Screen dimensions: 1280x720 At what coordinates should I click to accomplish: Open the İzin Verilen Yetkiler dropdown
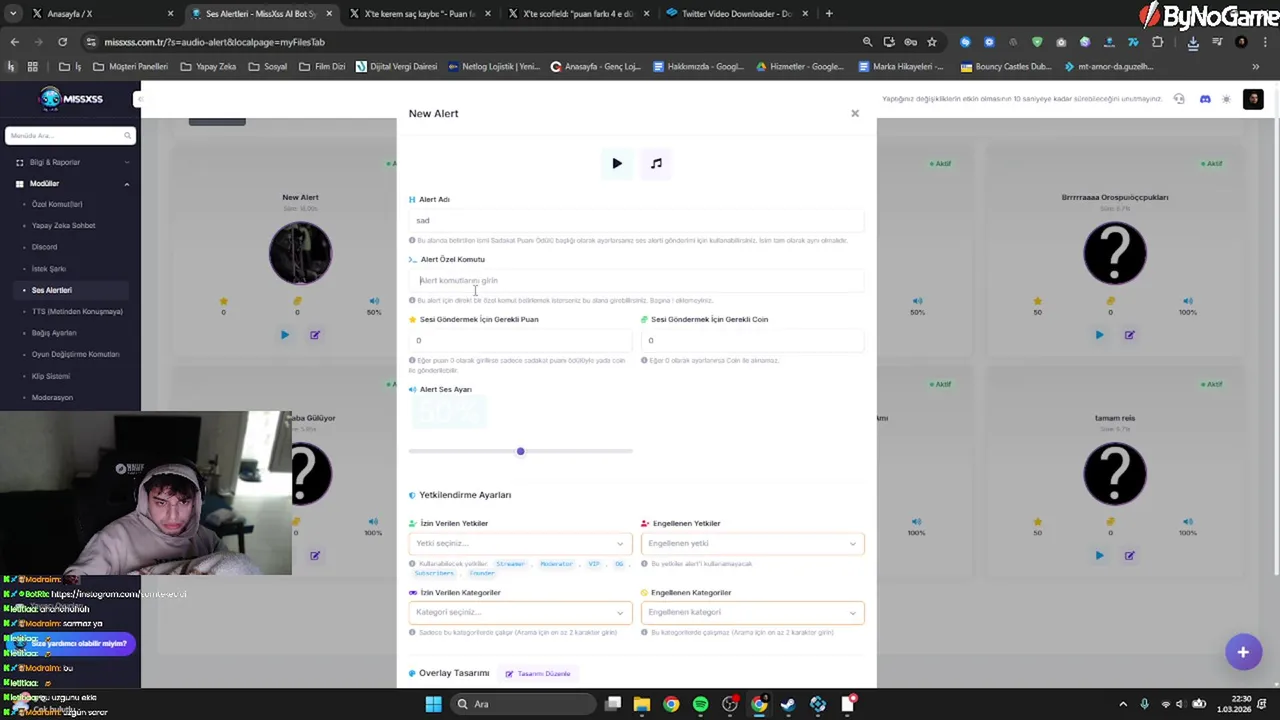tap(520, 543)
